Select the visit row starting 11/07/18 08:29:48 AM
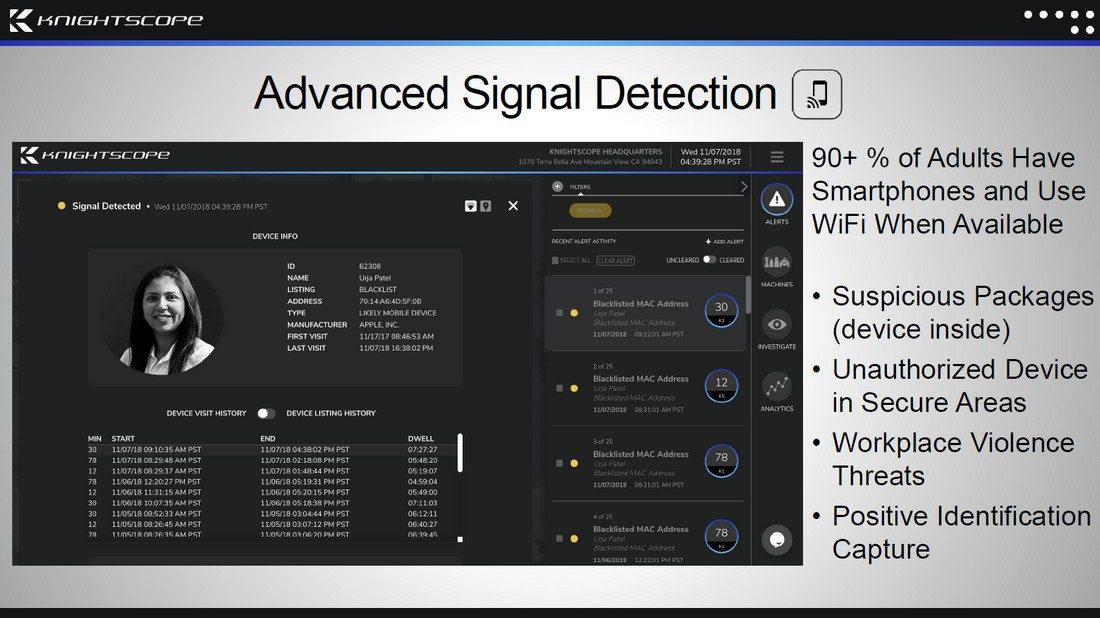The width and height of the screenshot is (1100, 618). [271, 461]
